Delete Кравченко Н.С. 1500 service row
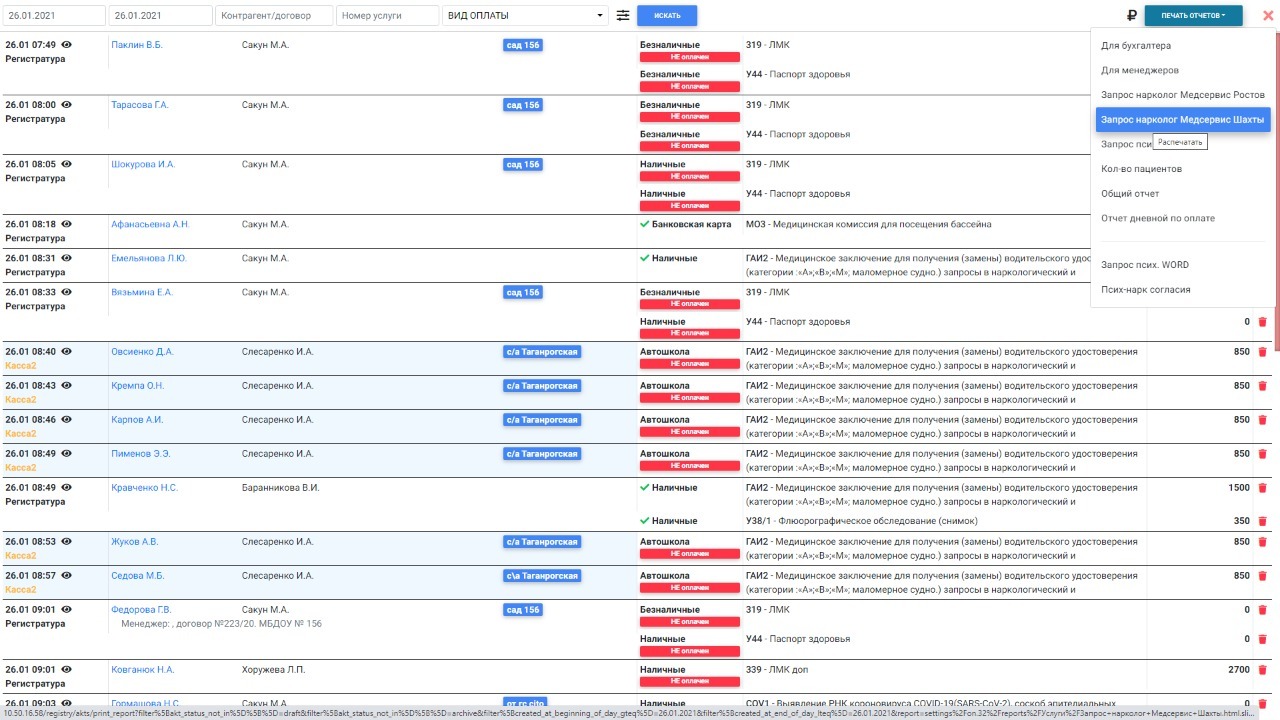 (x=1262, y=488)
